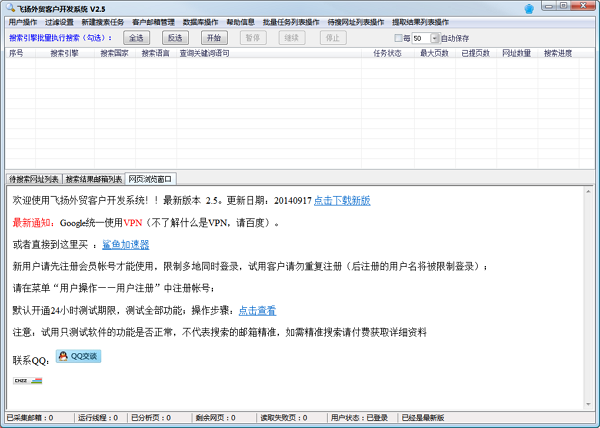Open the QQ交谈 chat button
600x428 pixels.
click(78, 356)
